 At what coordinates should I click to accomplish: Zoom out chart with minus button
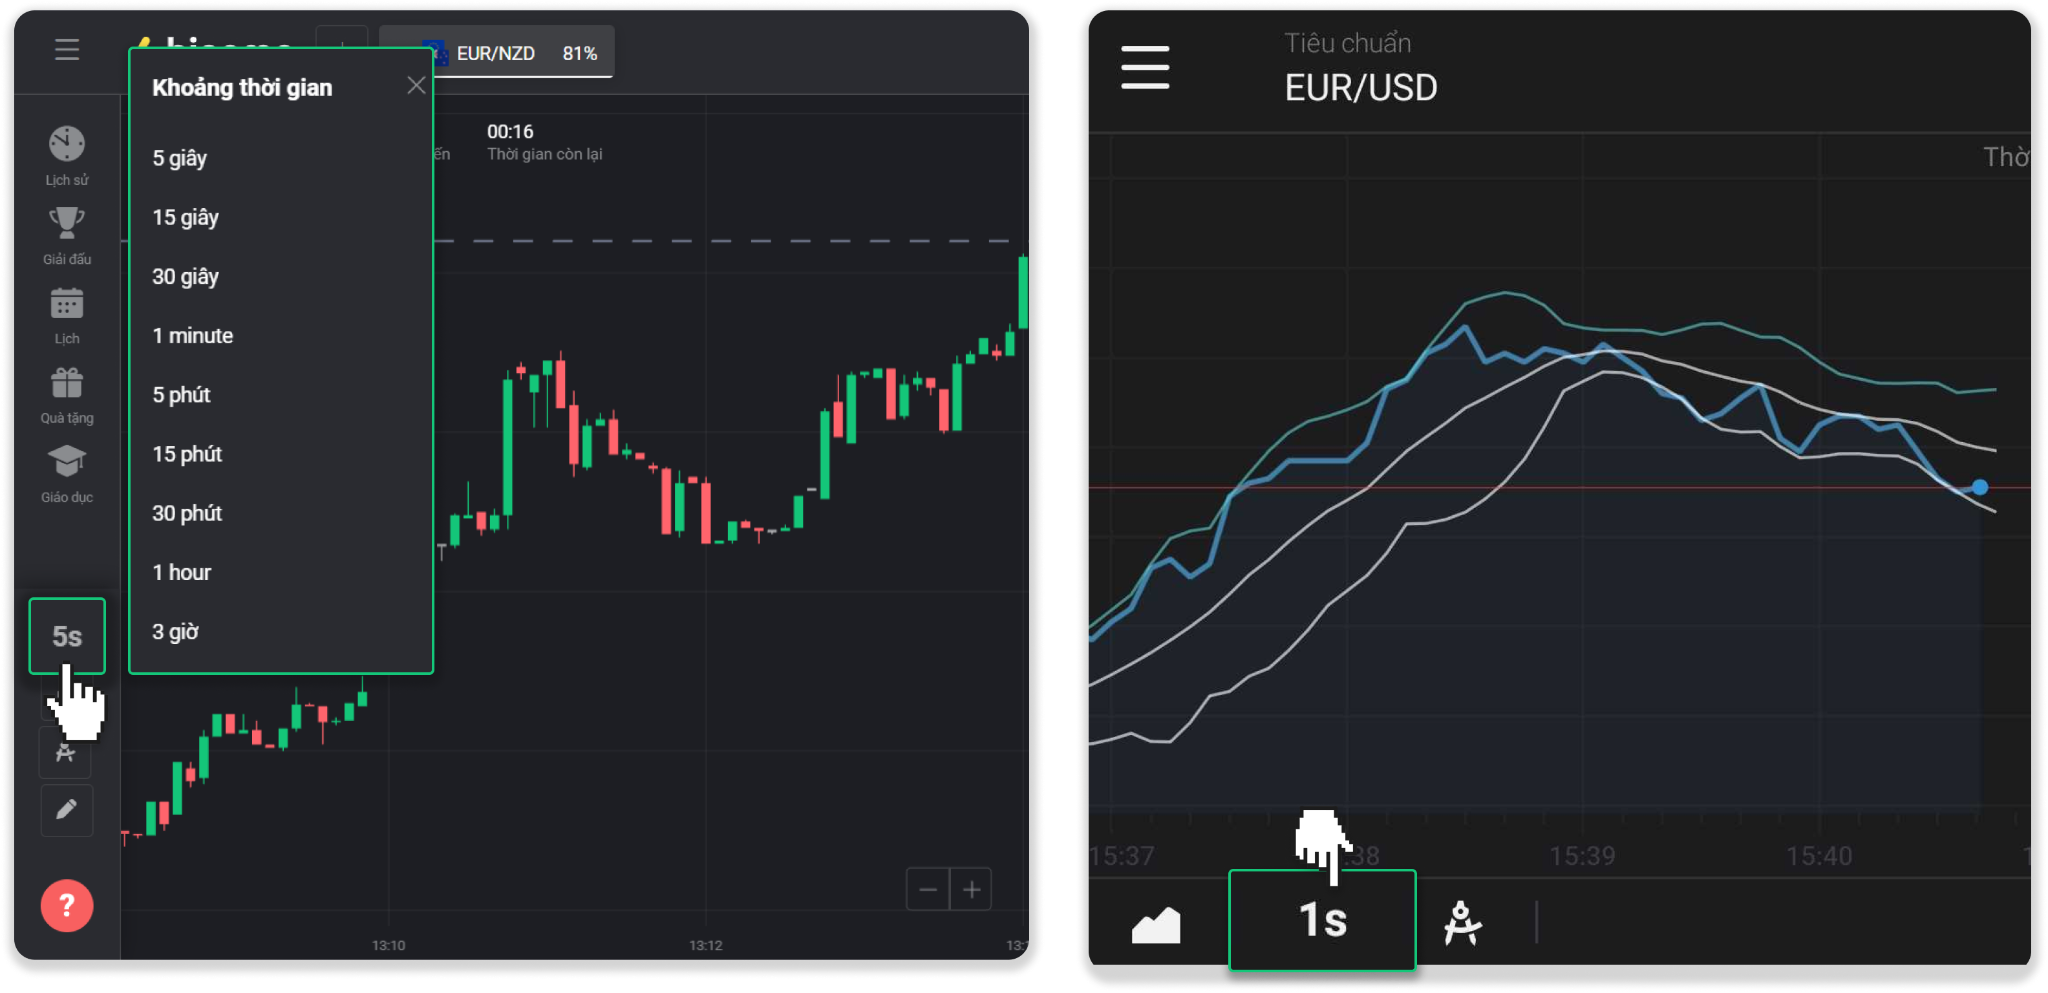click(928, 889)
